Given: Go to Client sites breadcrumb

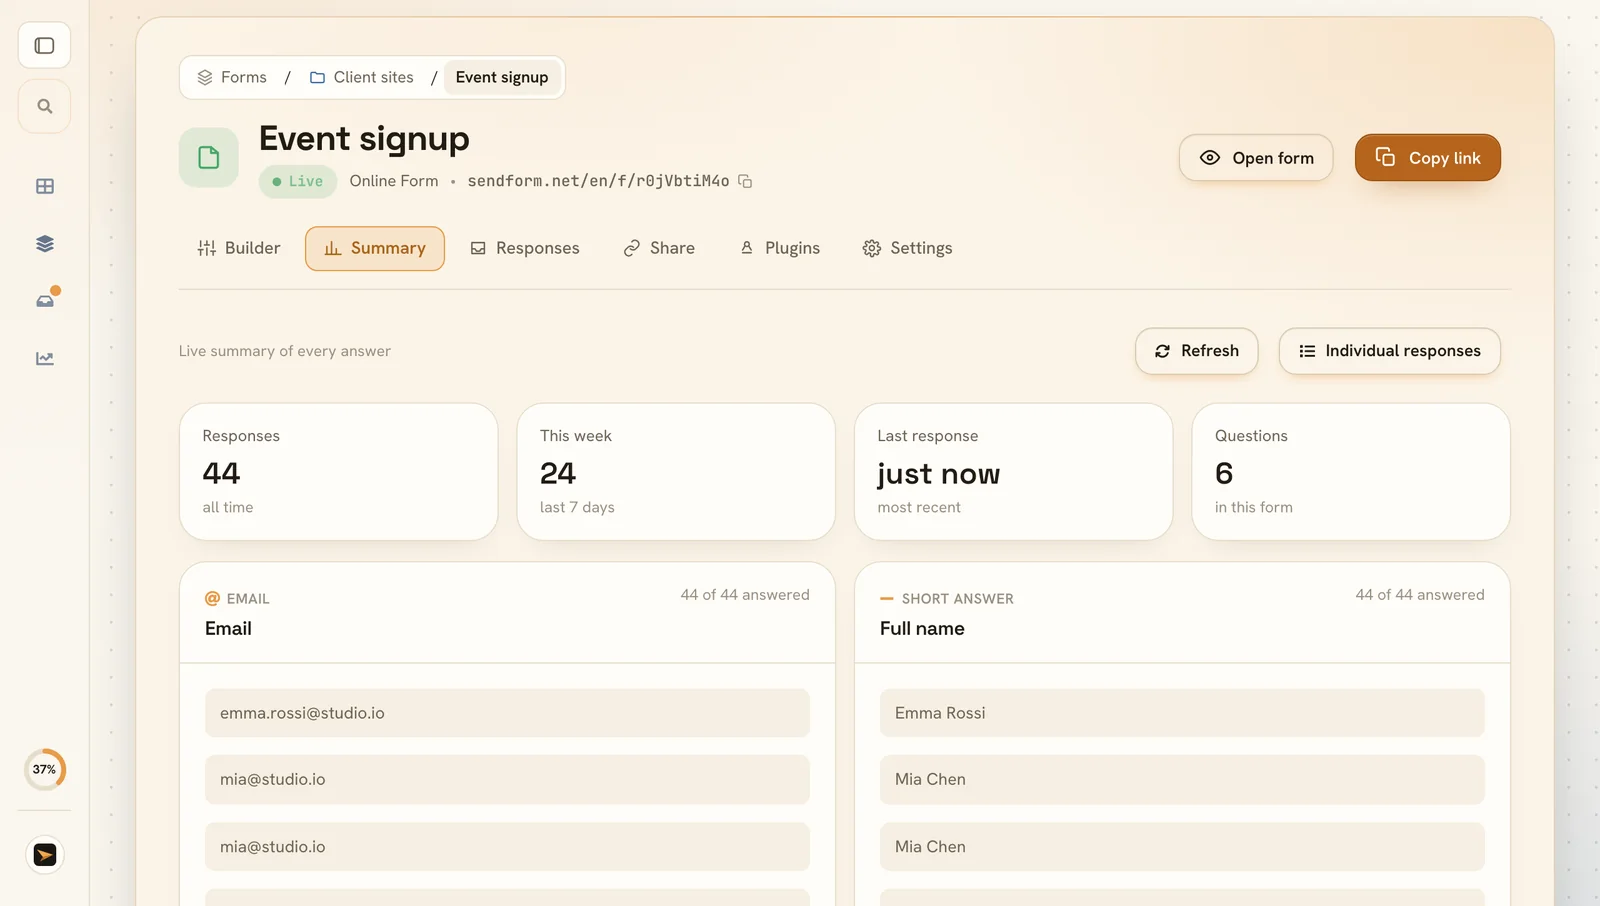Looking at the screenshot, I should click(x=361, y=77).
